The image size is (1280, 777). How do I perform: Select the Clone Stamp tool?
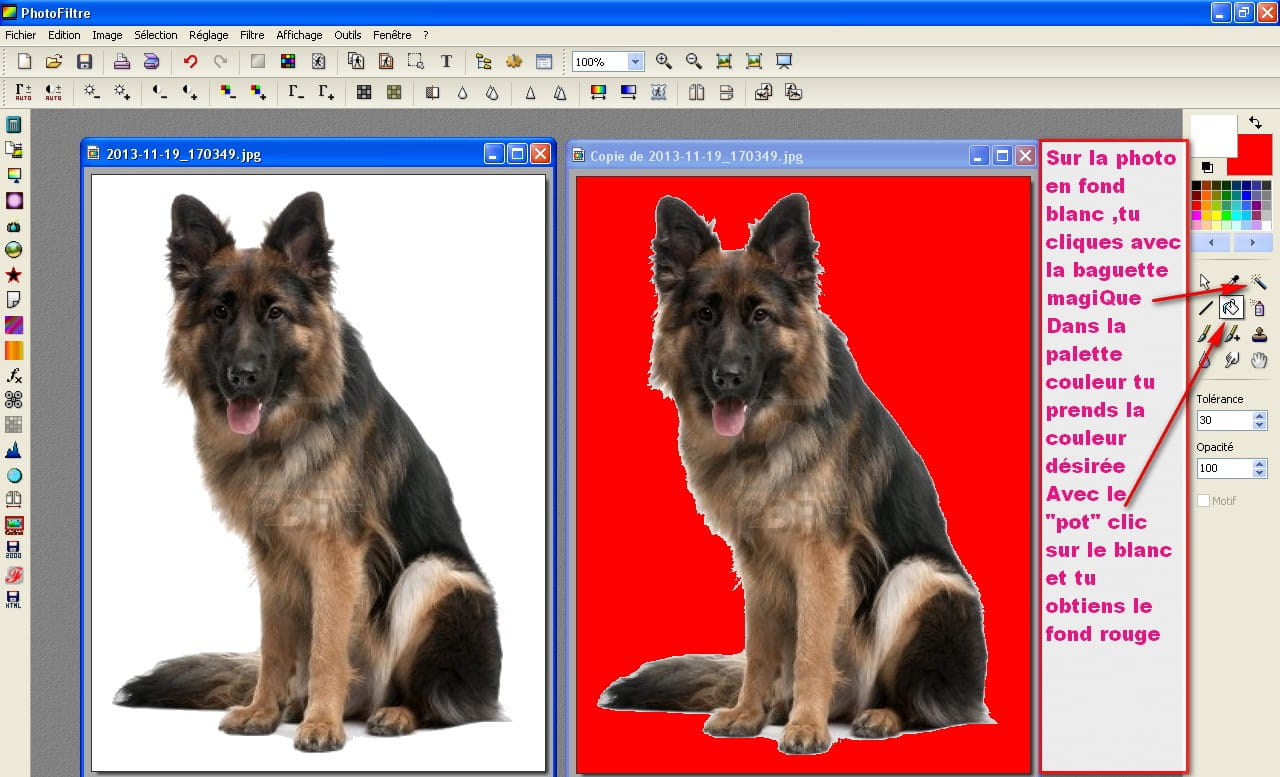click(1259, 334)
